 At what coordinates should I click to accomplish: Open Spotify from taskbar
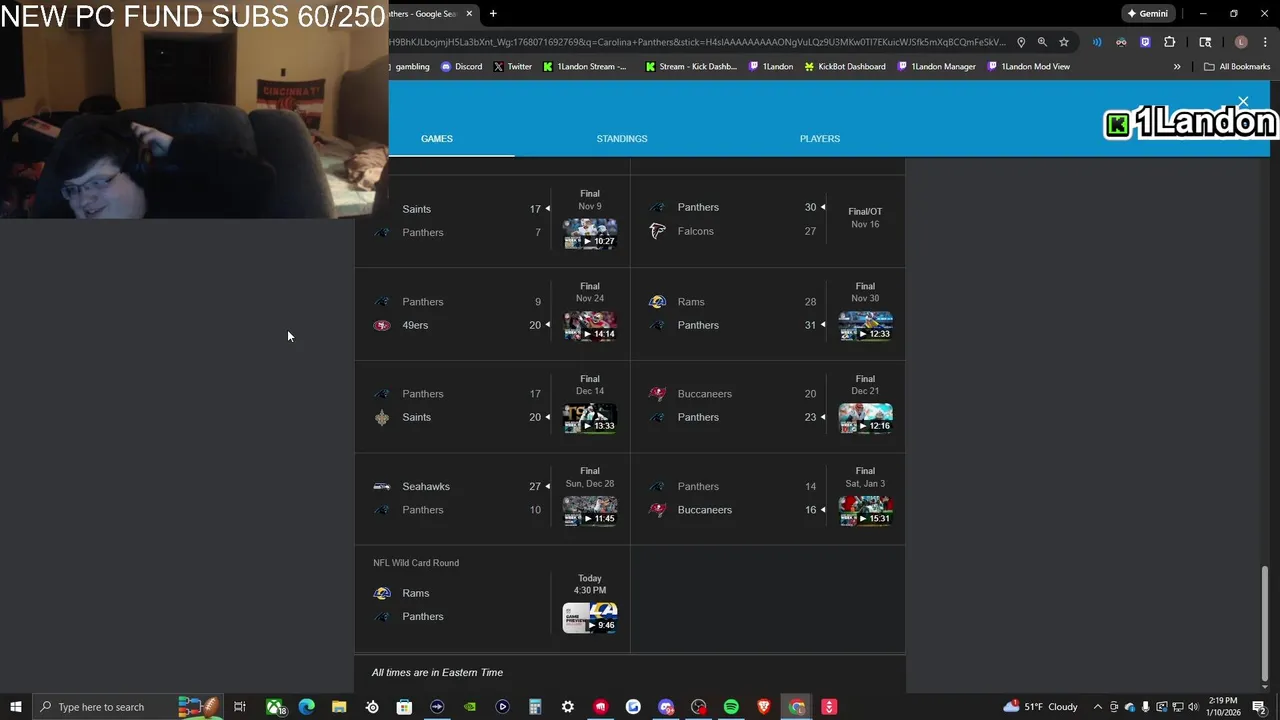(x=731, y=707)
